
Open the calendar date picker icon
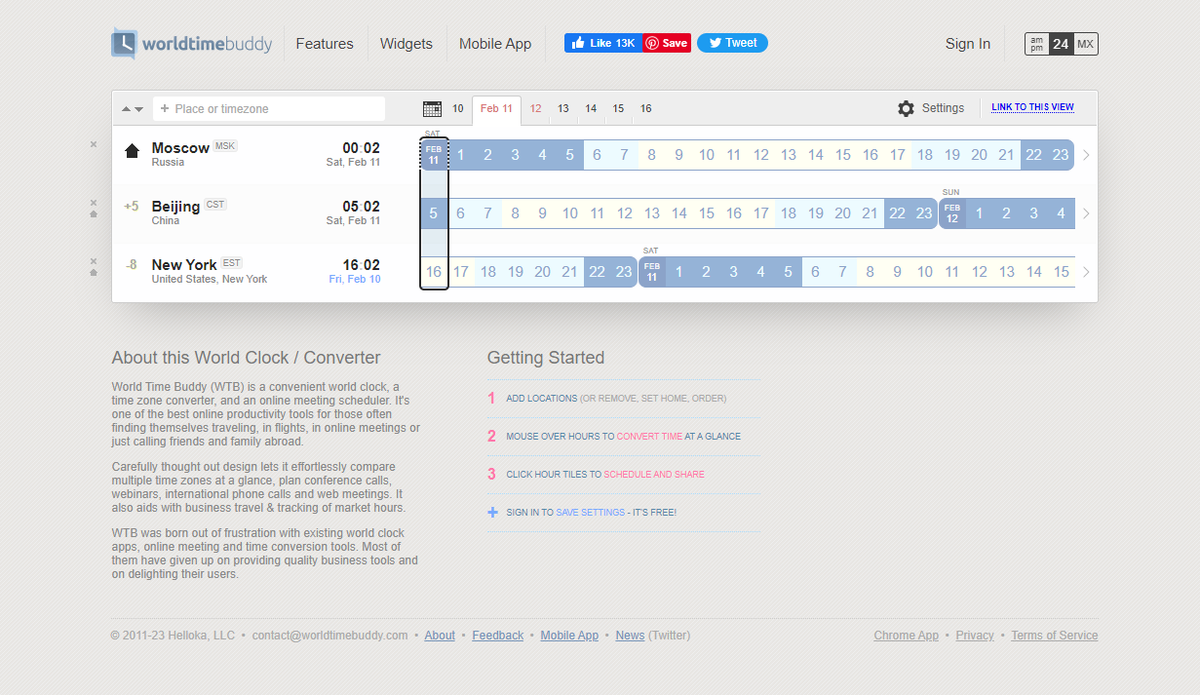[x=432, y=109]
